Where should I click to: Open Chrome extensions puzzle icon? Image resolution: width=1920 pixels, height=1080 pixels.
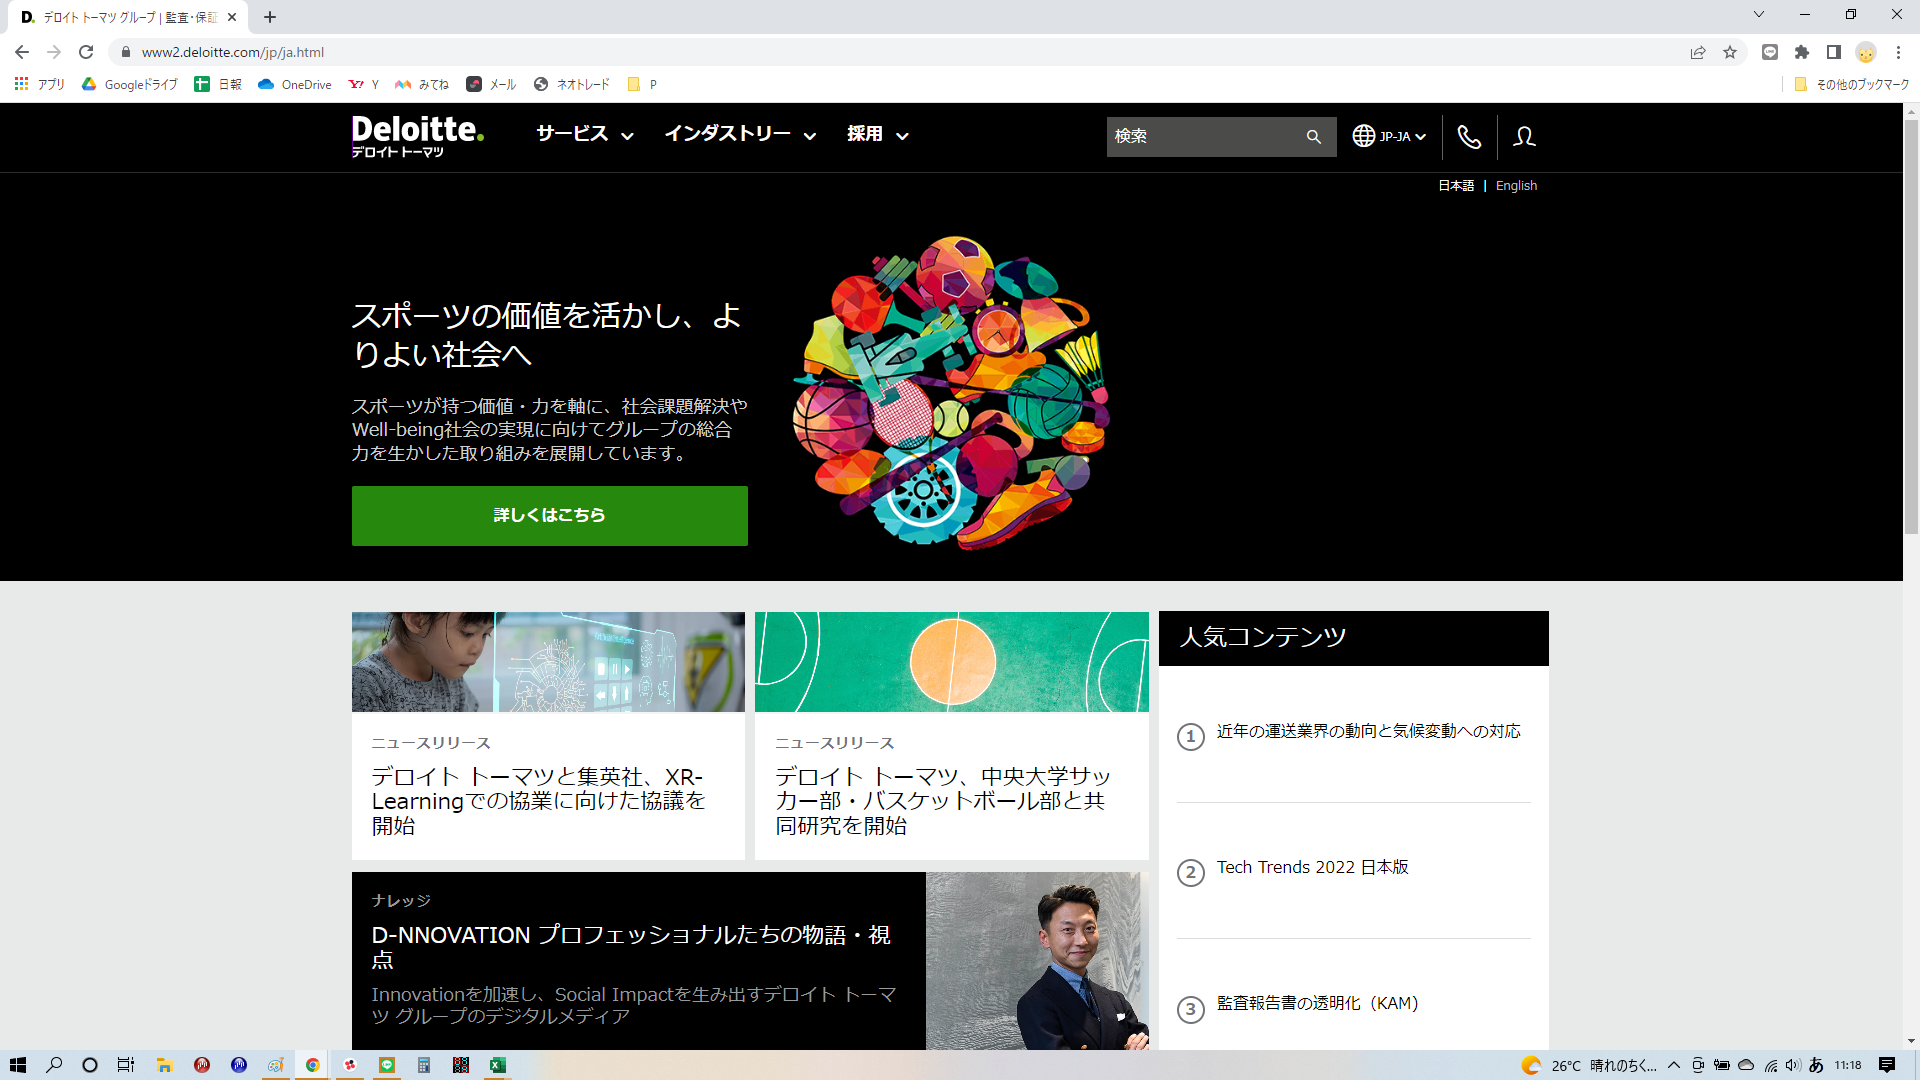pos(1802,53)
